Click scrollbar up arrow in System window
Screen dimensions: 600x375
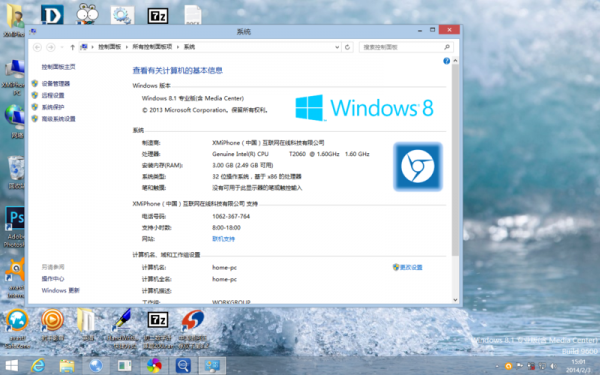[x=455, y=60]
